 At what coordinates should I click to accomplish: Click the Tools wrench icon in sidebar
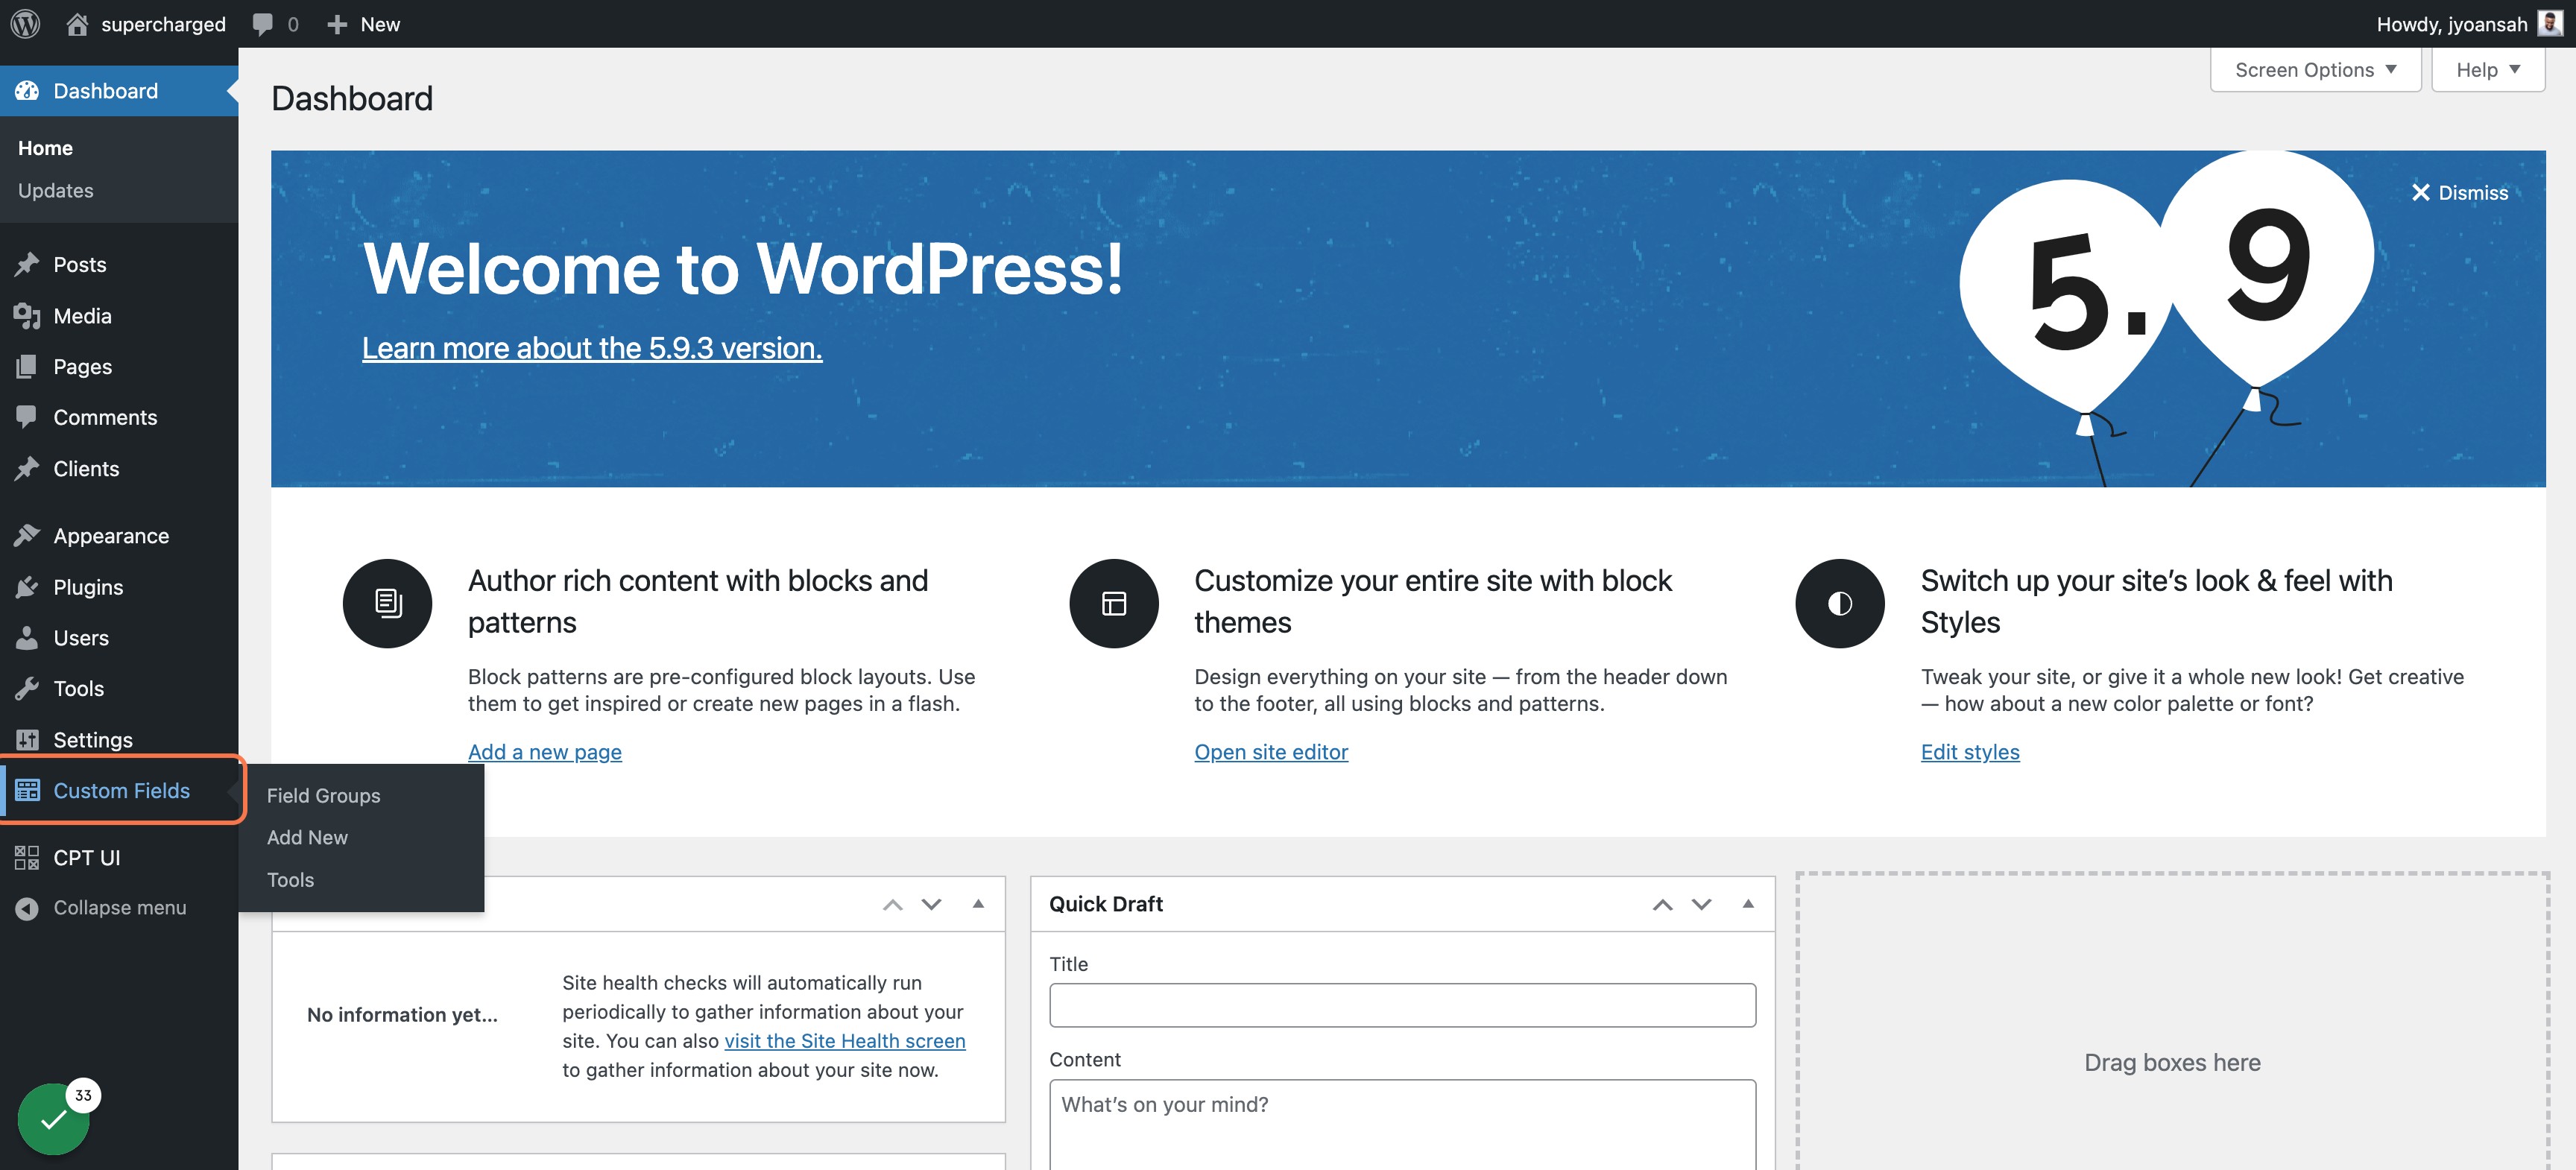pyautogui.click(x=27, y=688)
